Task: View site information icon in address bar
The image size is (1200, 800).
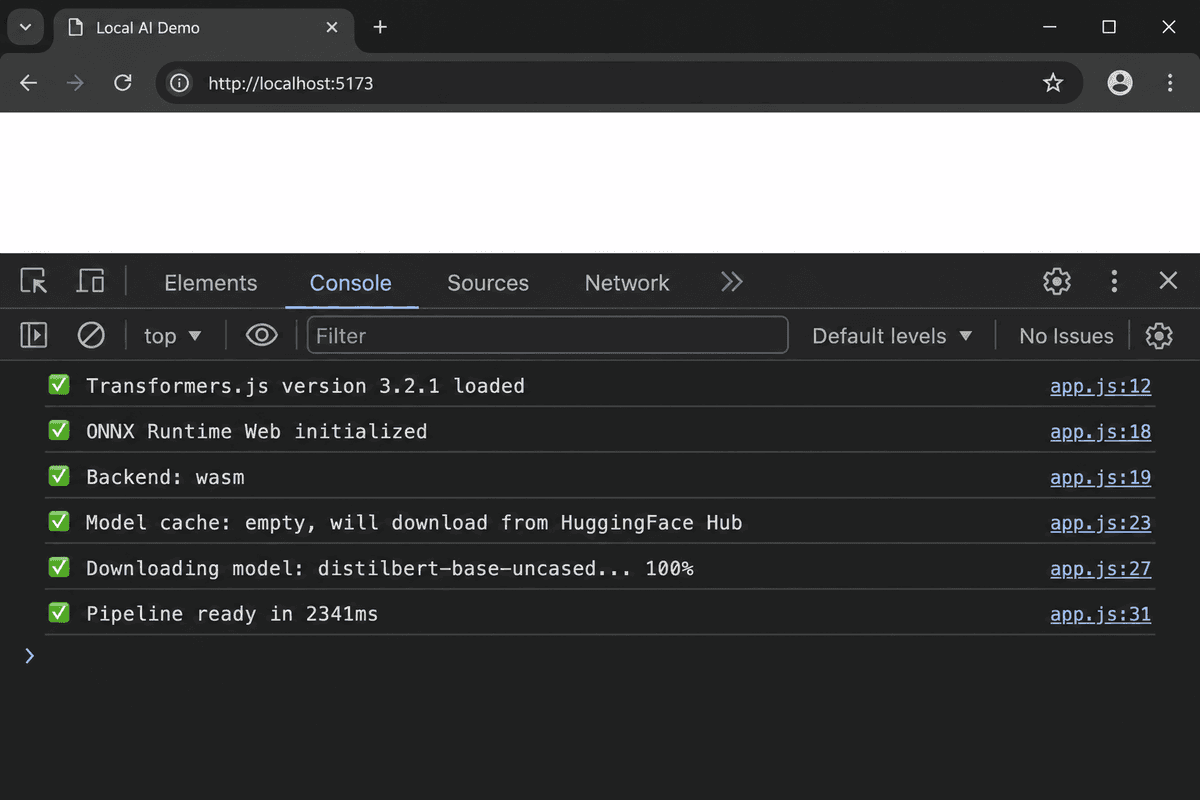Action: tap(180, 83)
